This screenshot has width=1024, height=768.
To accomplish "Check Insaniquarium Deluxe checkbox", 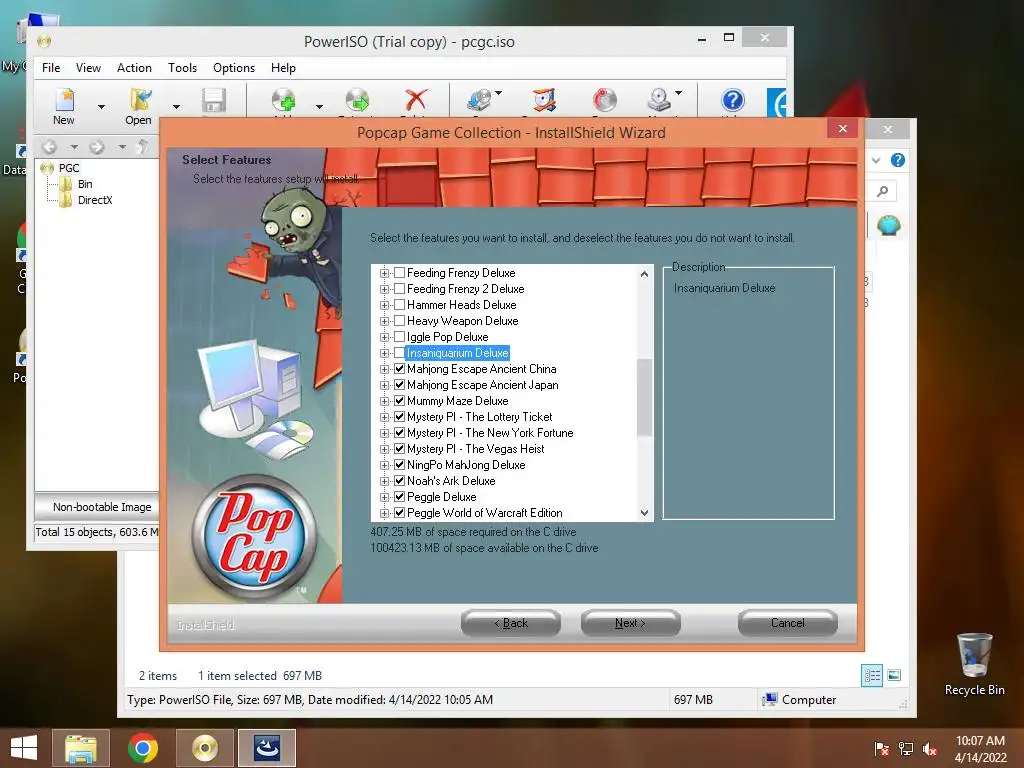I will [x=400, y=353].
